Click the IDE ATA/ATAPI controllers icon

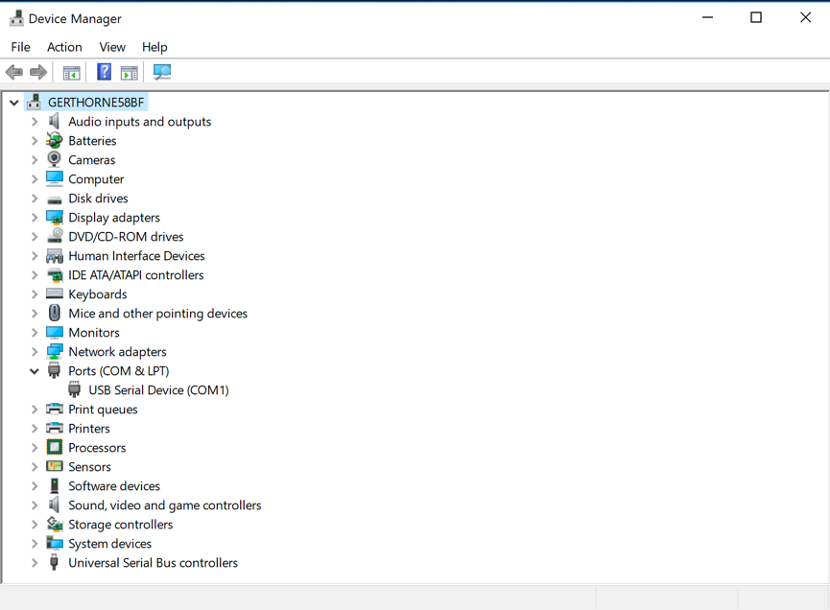click(55, 275)
